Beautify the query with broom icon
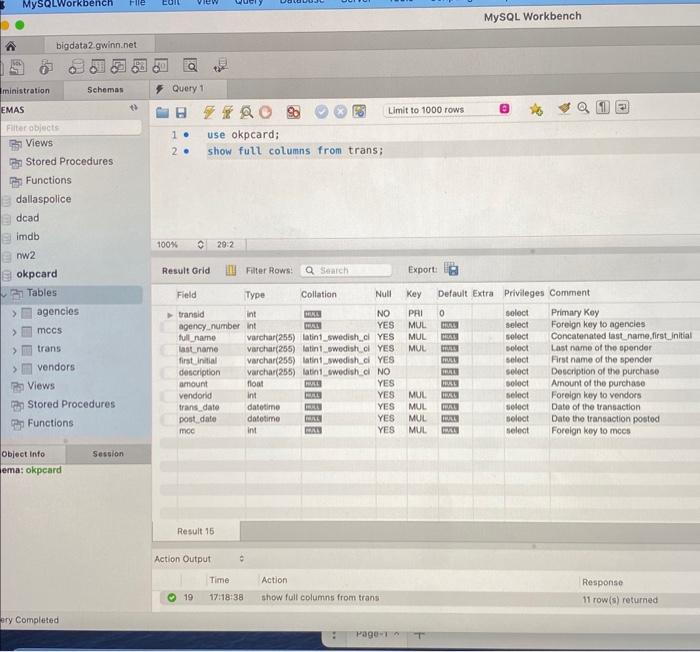Image resolution: width=700 pixels, height=652 pixels. click(564, 108)
